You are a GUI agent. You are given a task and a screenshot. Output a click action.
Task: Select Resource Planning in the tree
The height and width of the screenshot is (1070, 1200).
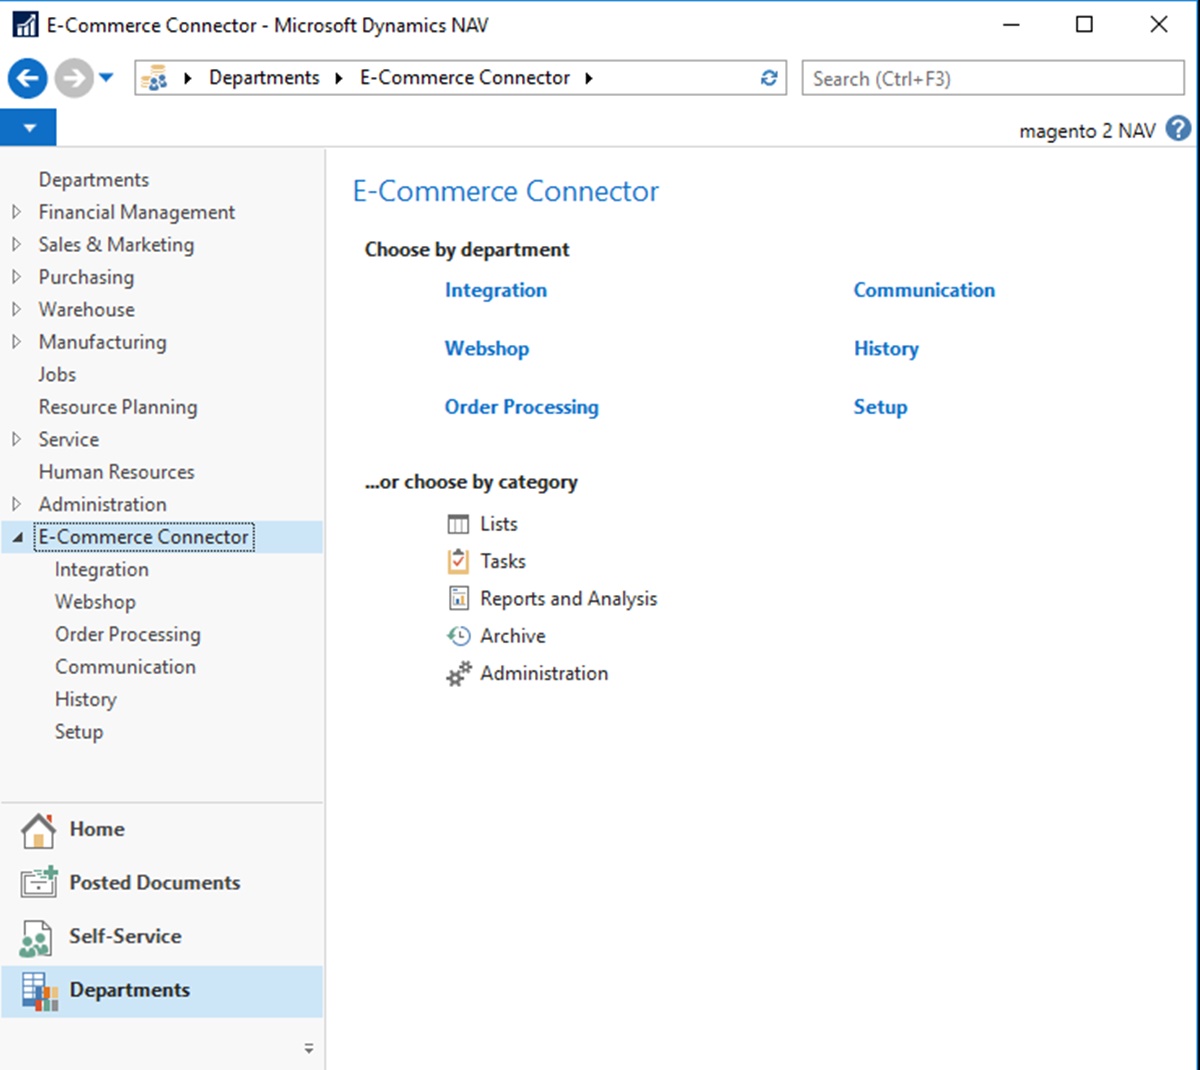[118, 407]
